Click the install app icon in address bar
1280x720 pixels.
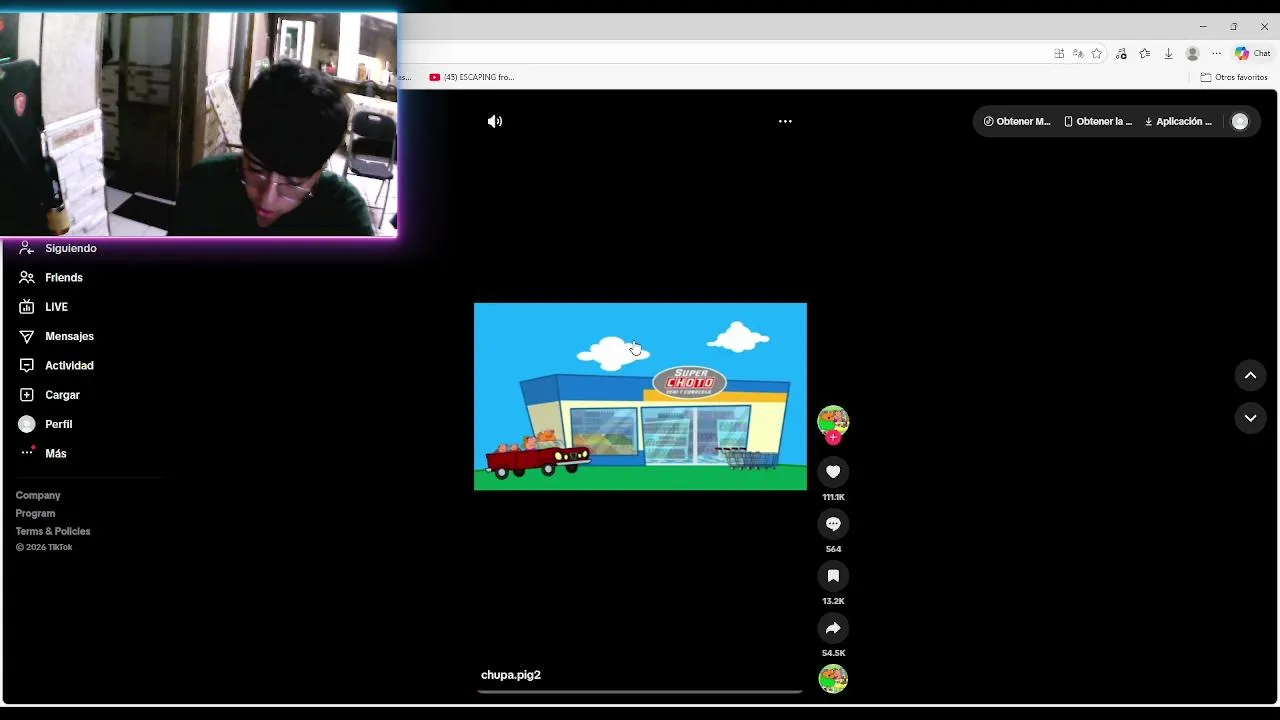pos(1059,54)
